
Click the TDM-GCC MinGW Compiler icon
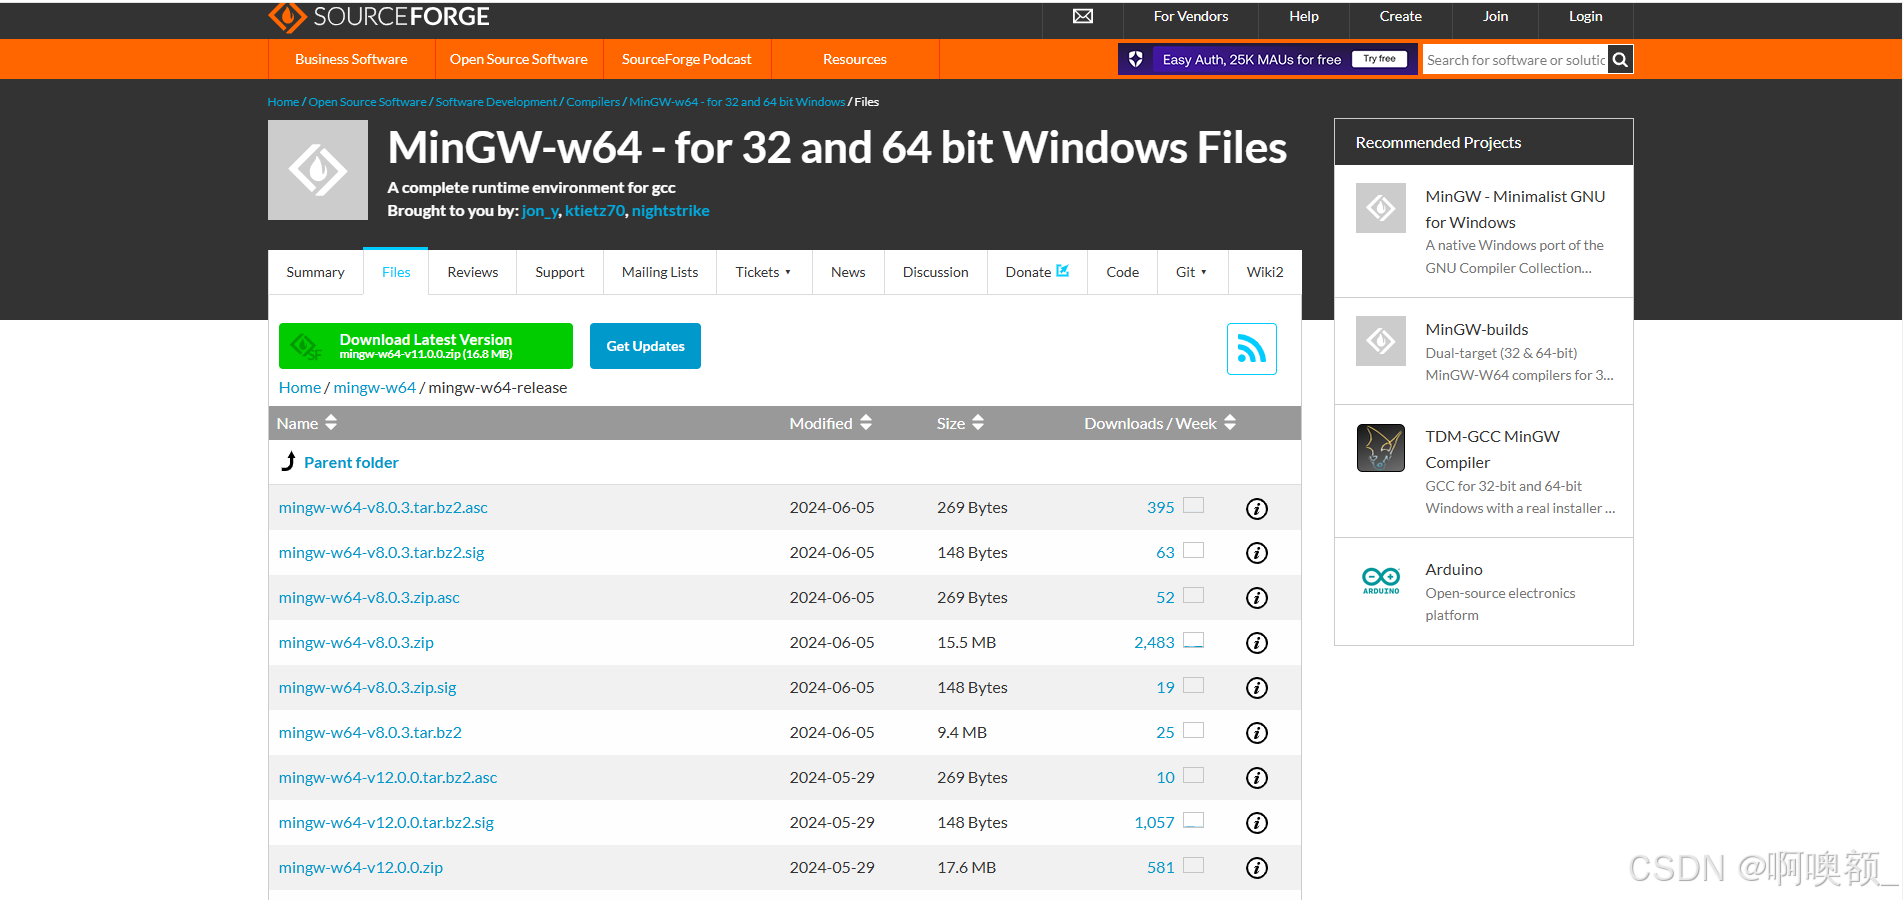tap(1380, 447)
